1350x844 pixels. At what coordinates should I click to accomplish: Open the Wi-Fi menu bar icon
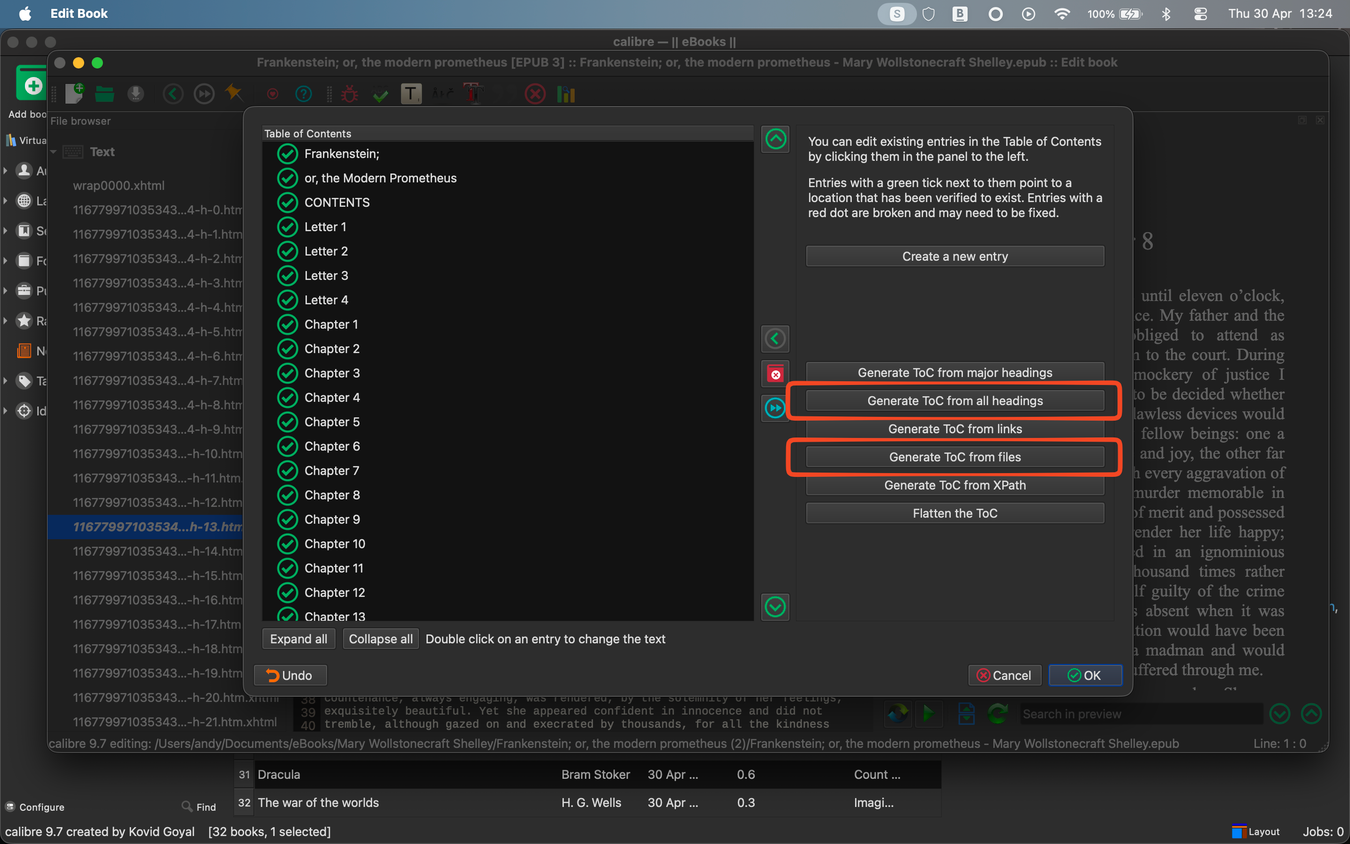click(1062, 14)
